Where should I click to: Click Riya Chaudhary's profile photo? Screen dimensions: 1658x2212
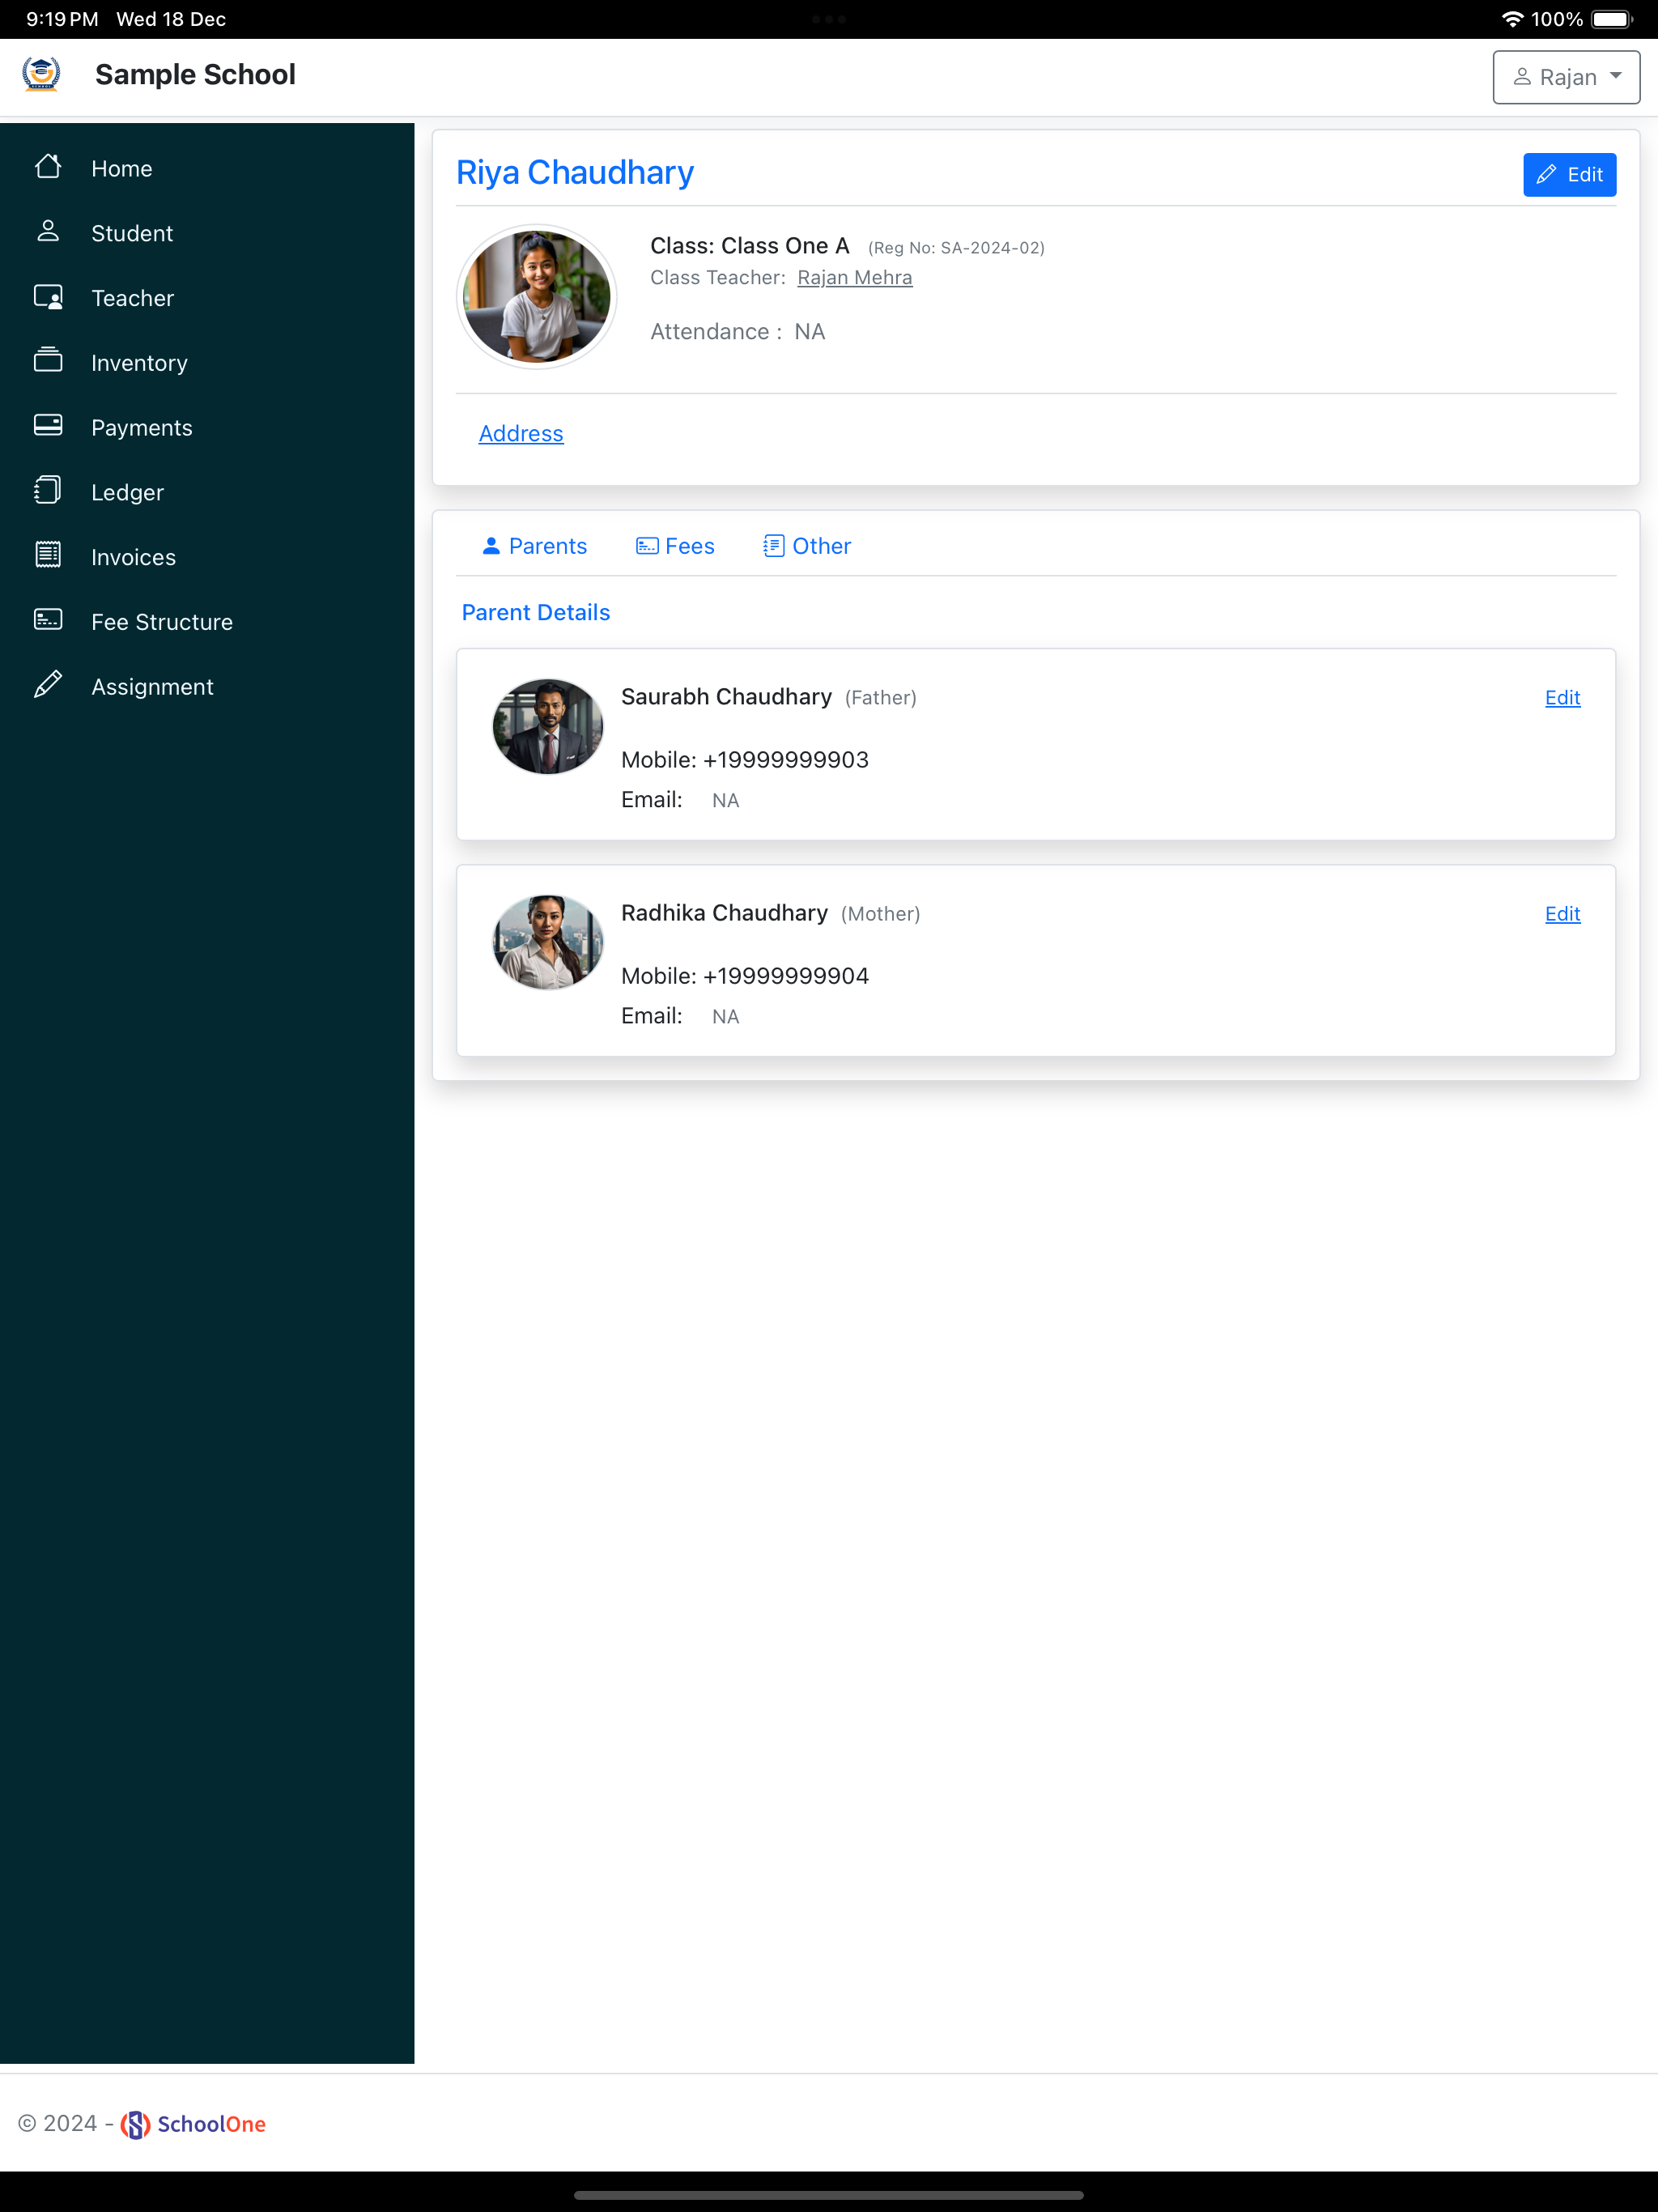point(537,296)
